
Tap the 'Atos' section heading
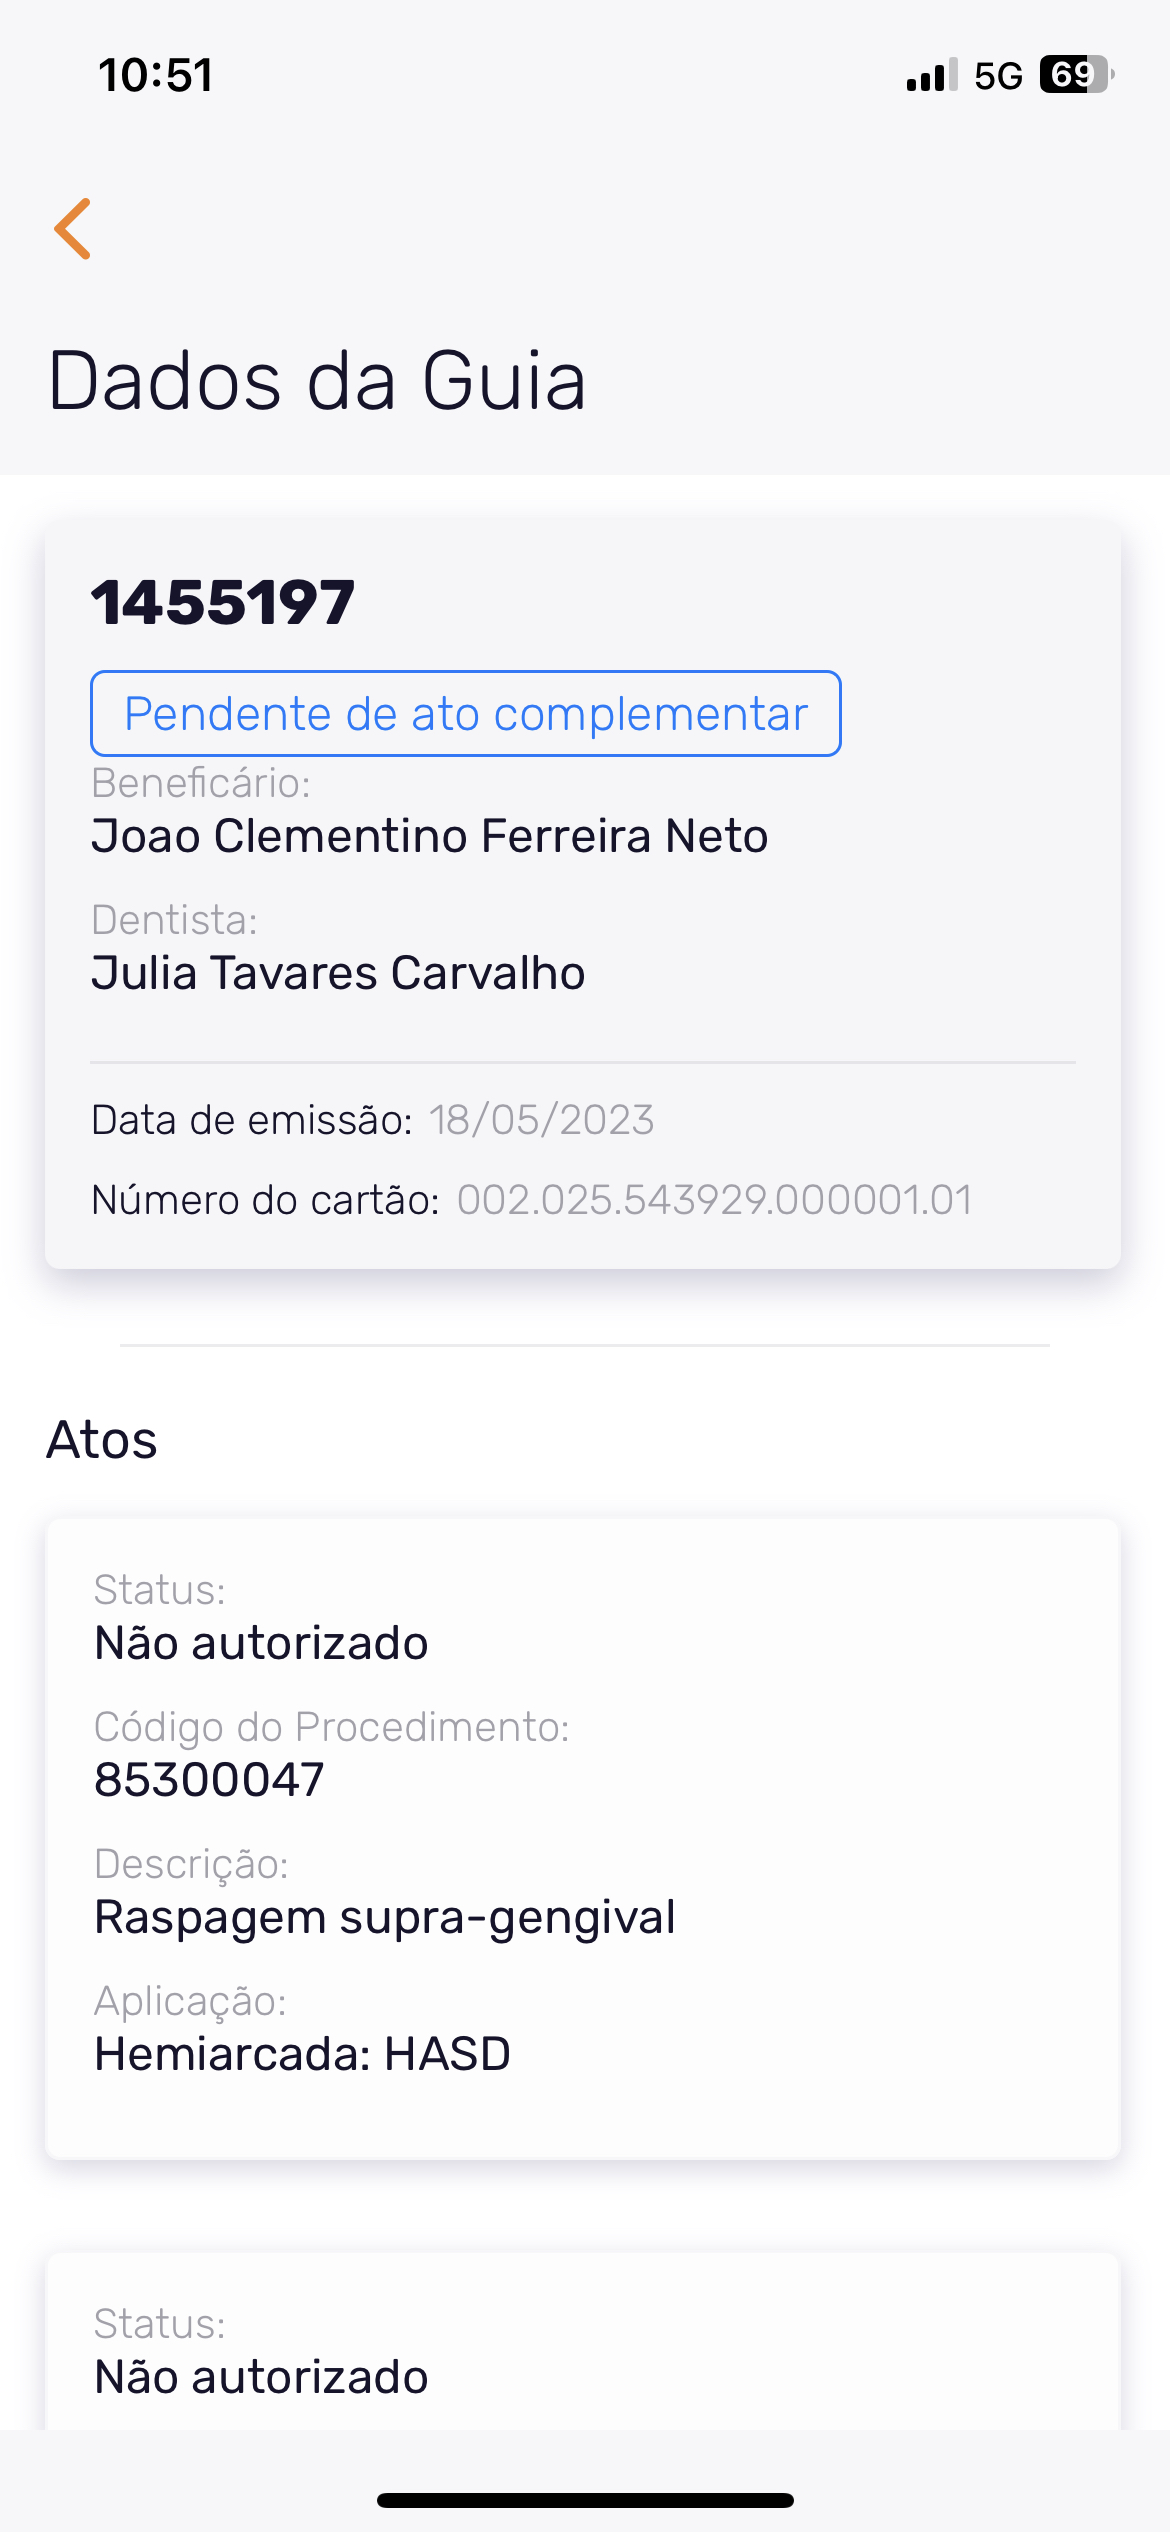[102, 1440]
